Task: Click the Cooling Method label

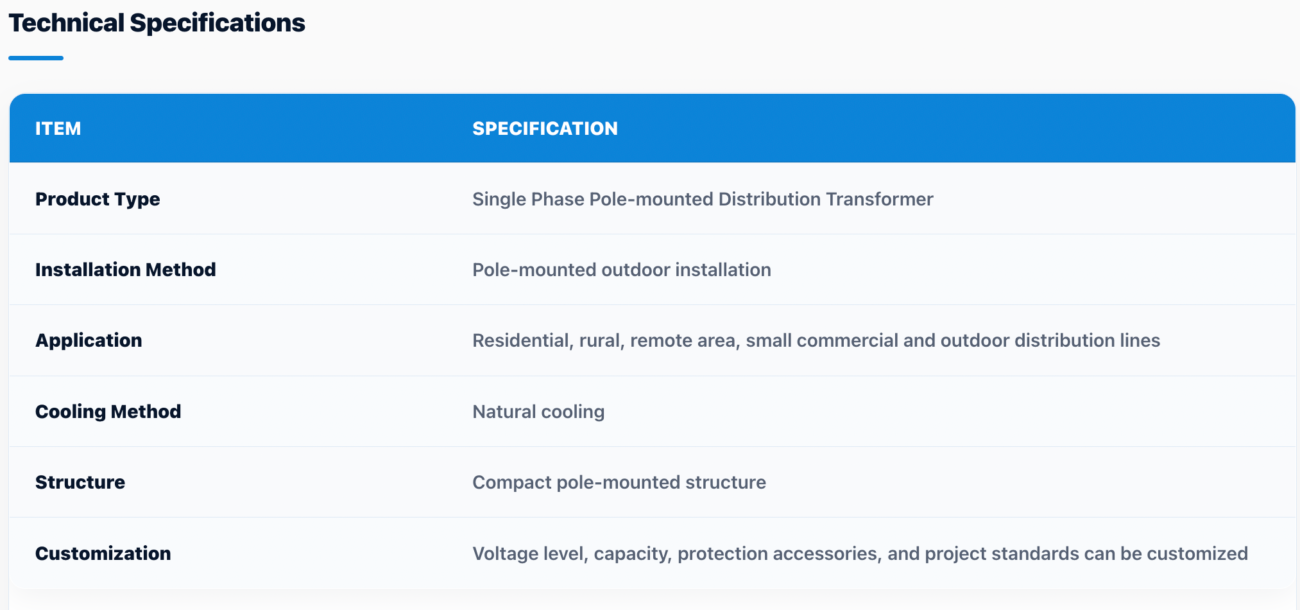Action: point(108,412)
